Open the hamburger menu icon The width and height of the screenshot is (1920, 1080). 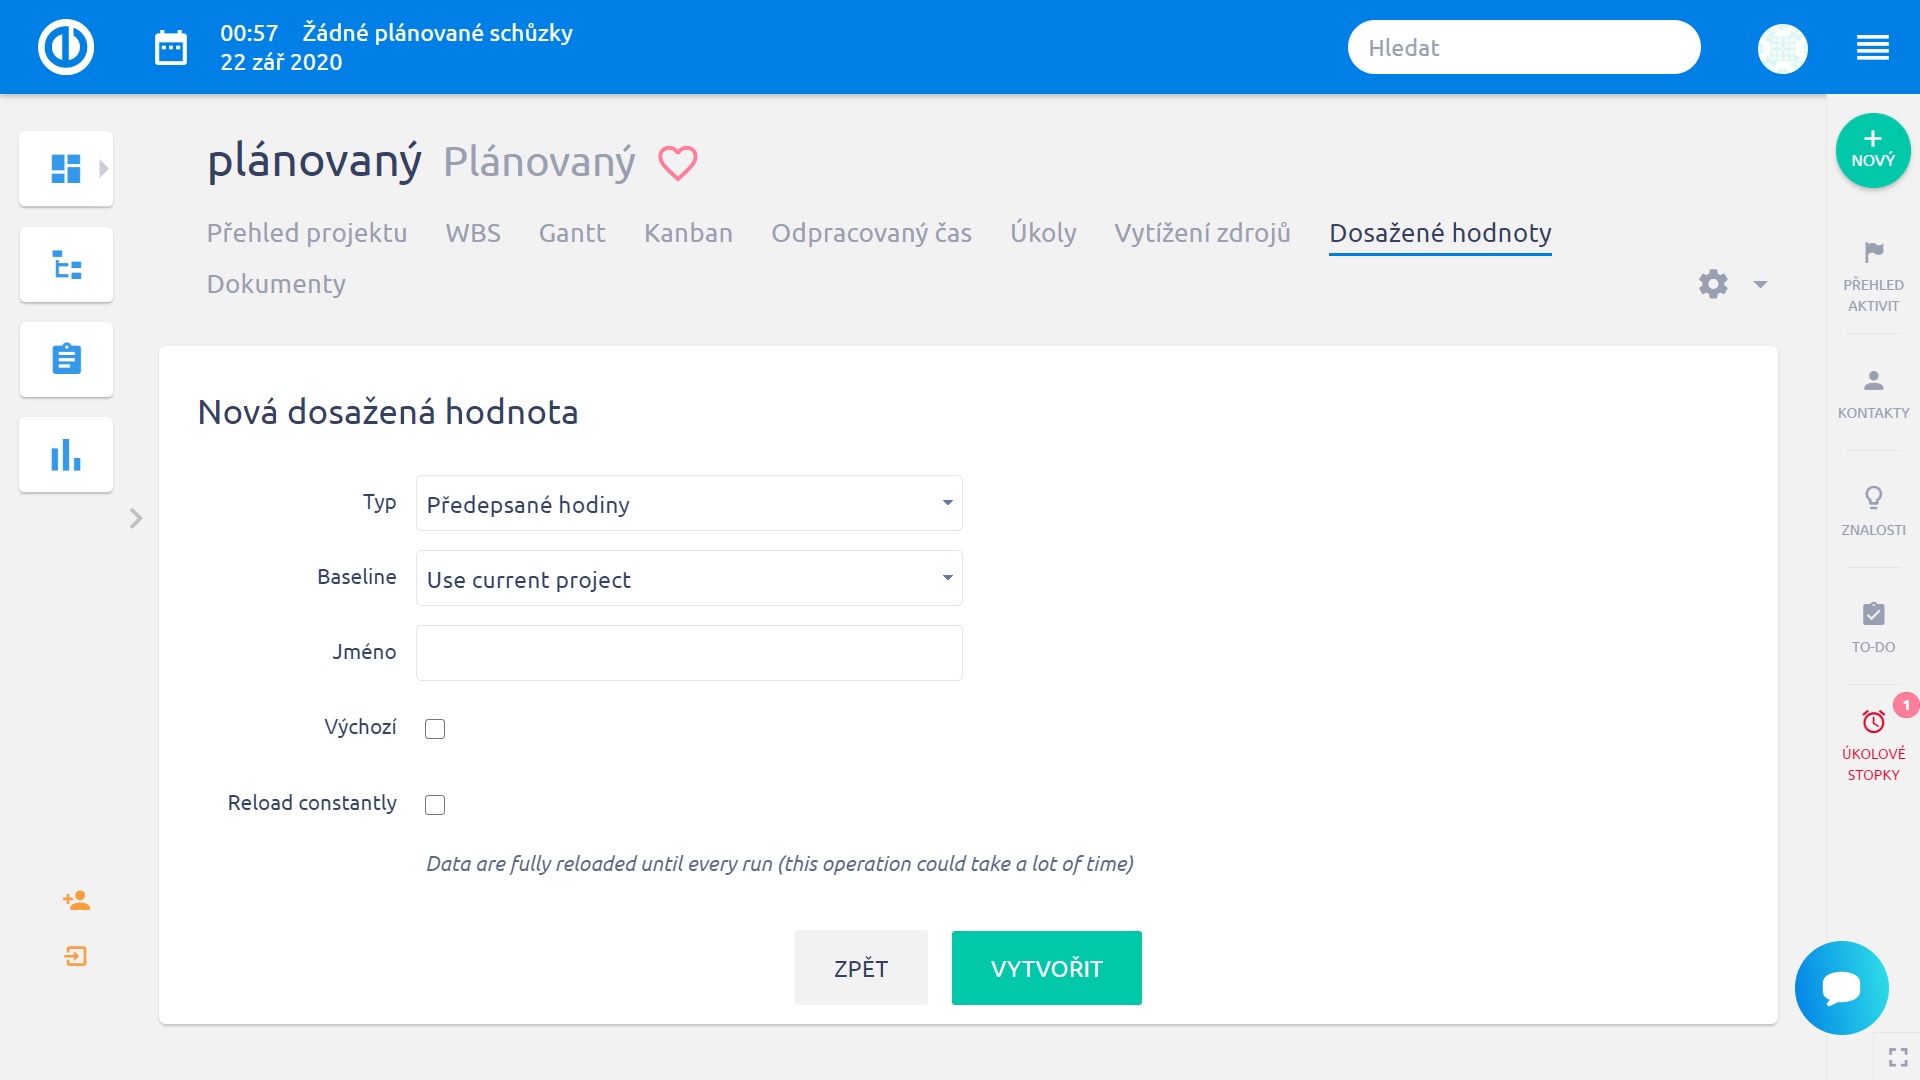(x=1872, y=47)
